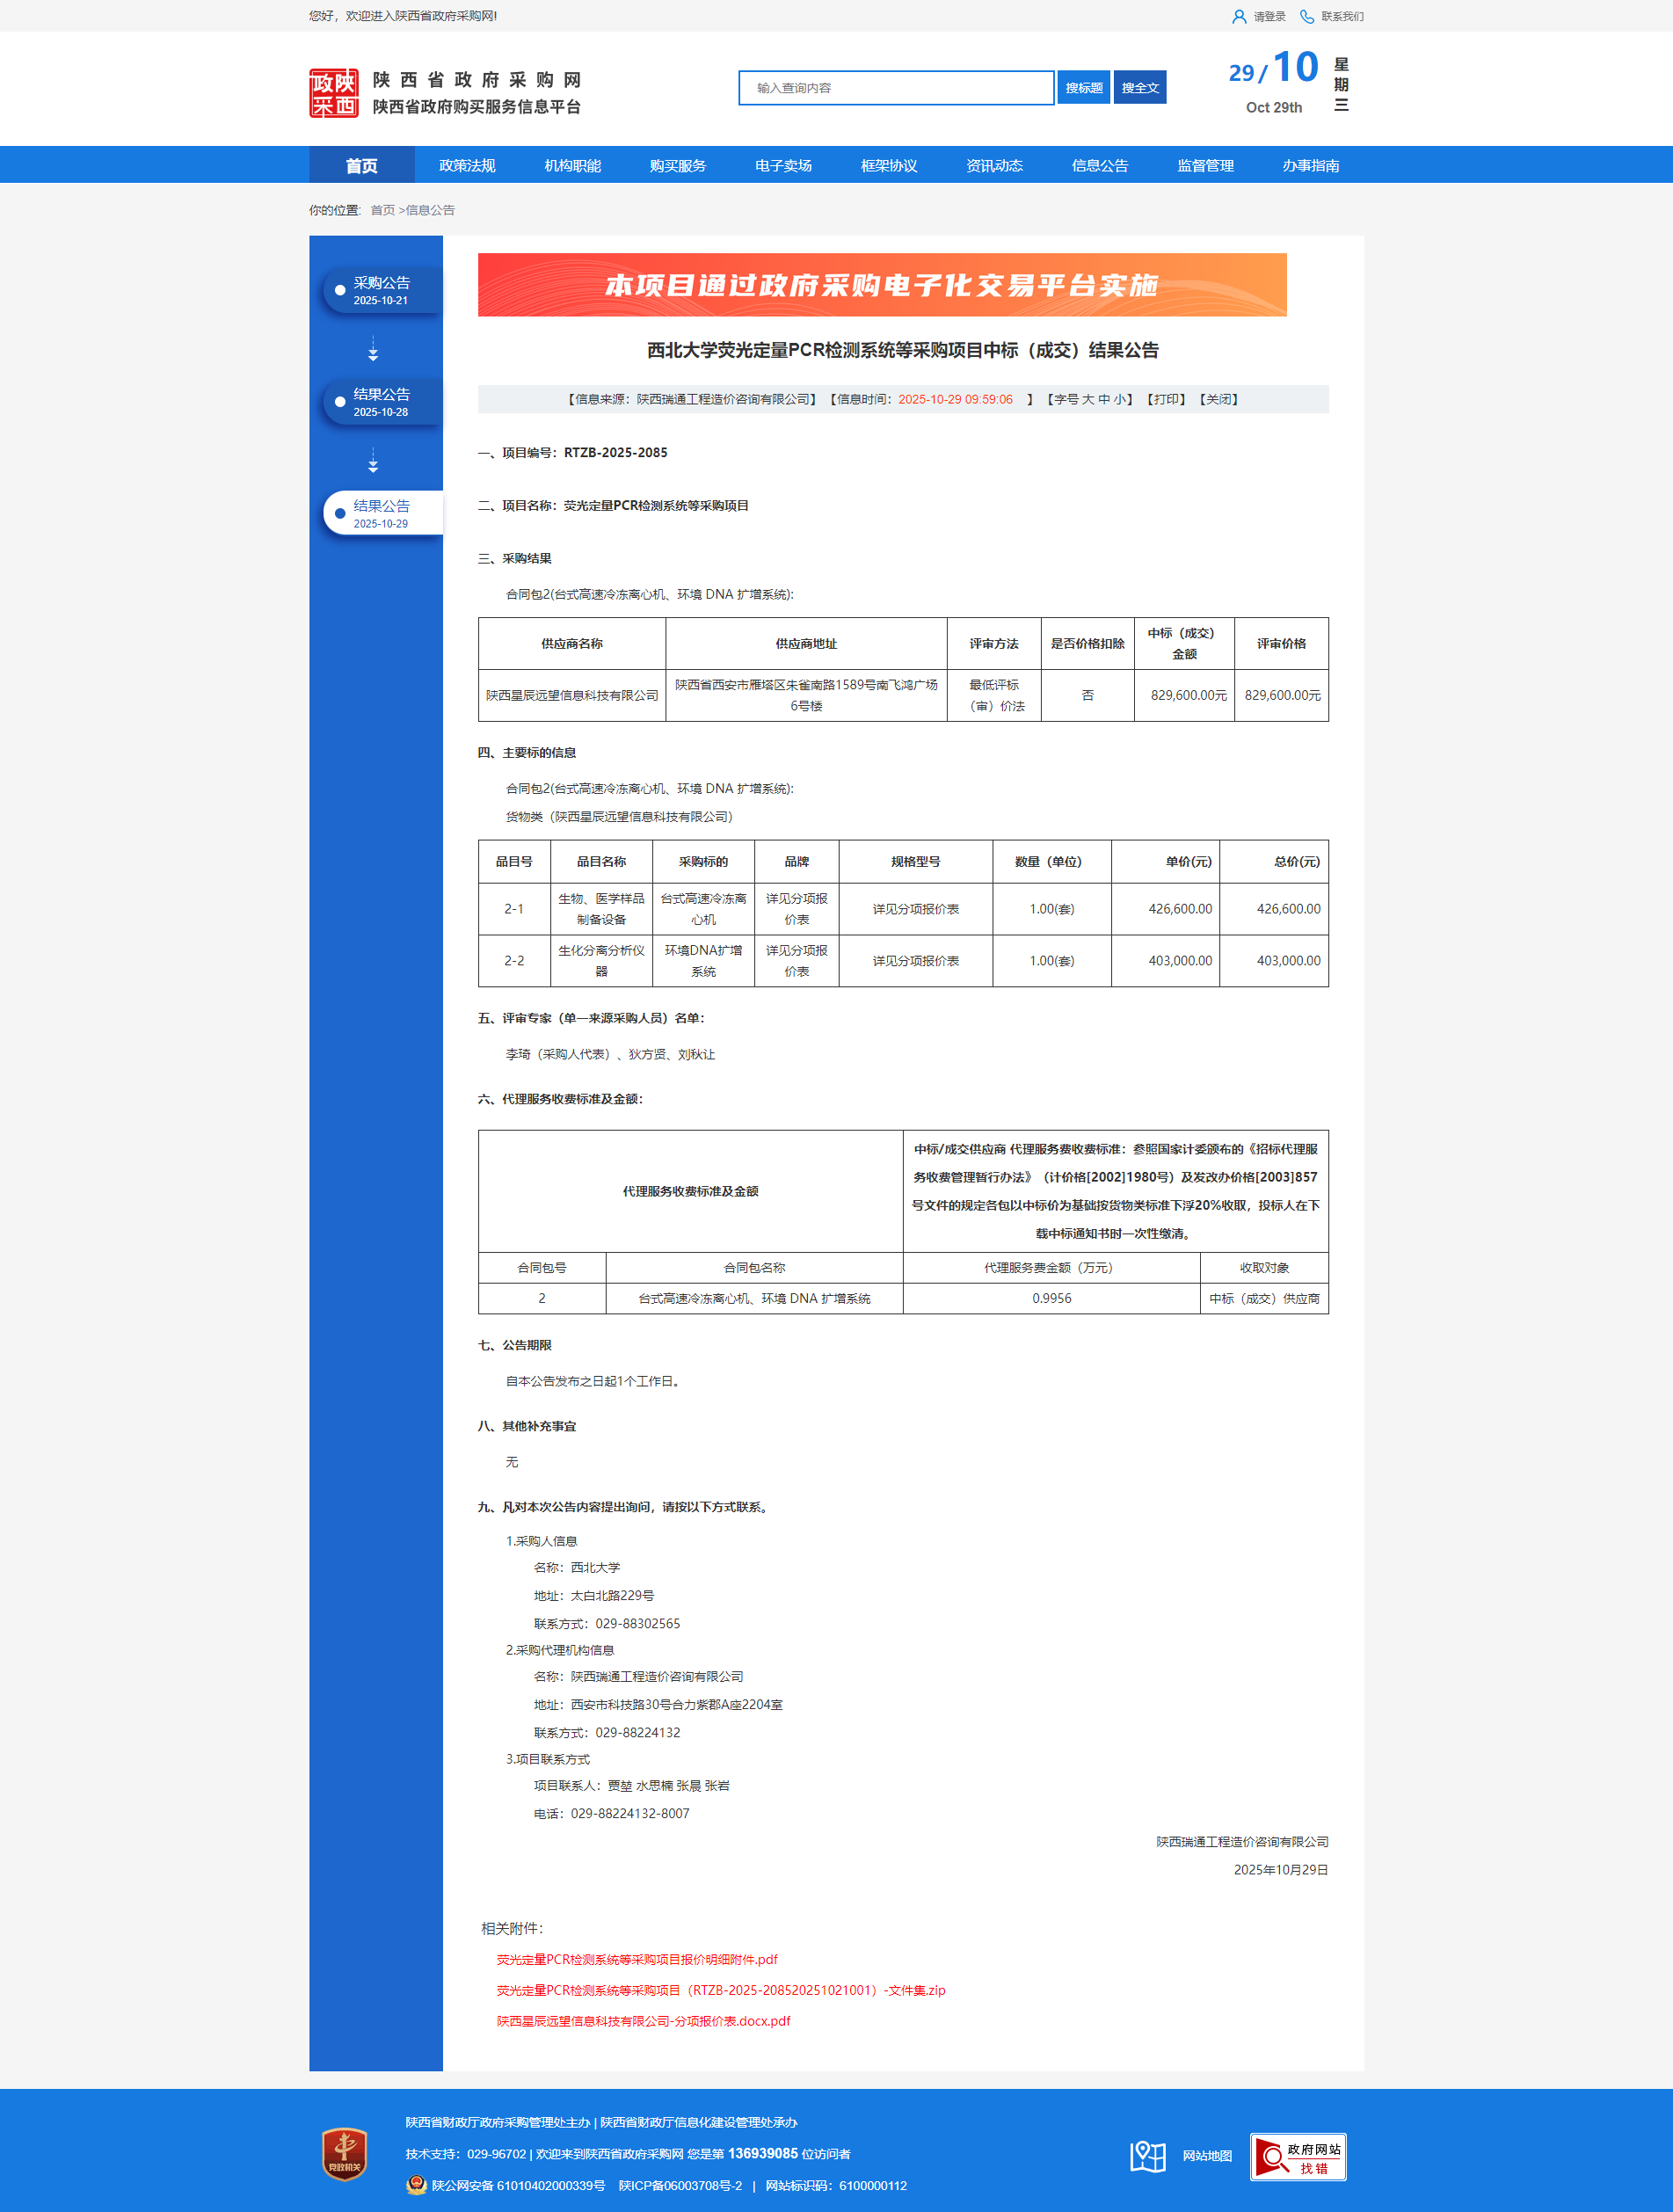This screenshot has height=2212, width=1673.
Task: Select the 采购公告 2025-10-21 timeline step
Action: click(381, 291)
